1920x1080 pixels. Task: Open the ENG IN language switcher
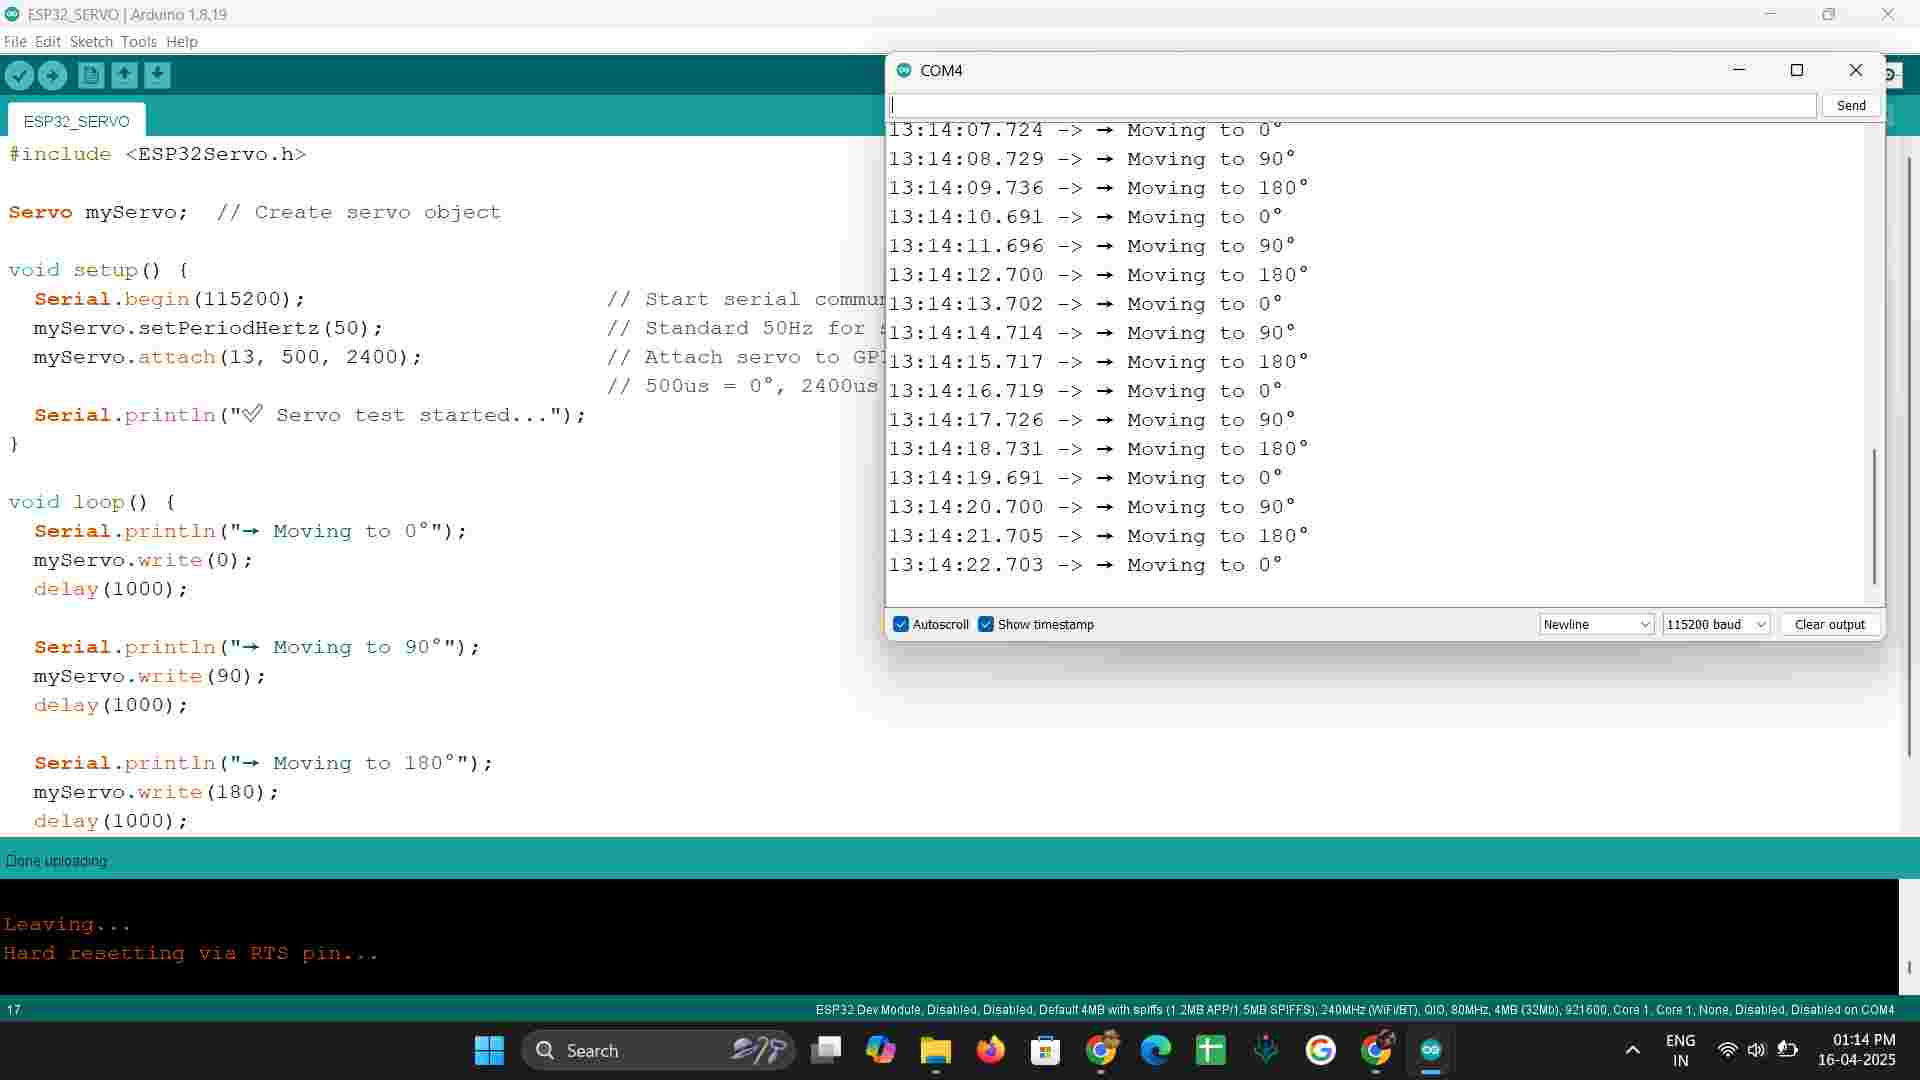pyautogui.click(x=1680, y=1050)
